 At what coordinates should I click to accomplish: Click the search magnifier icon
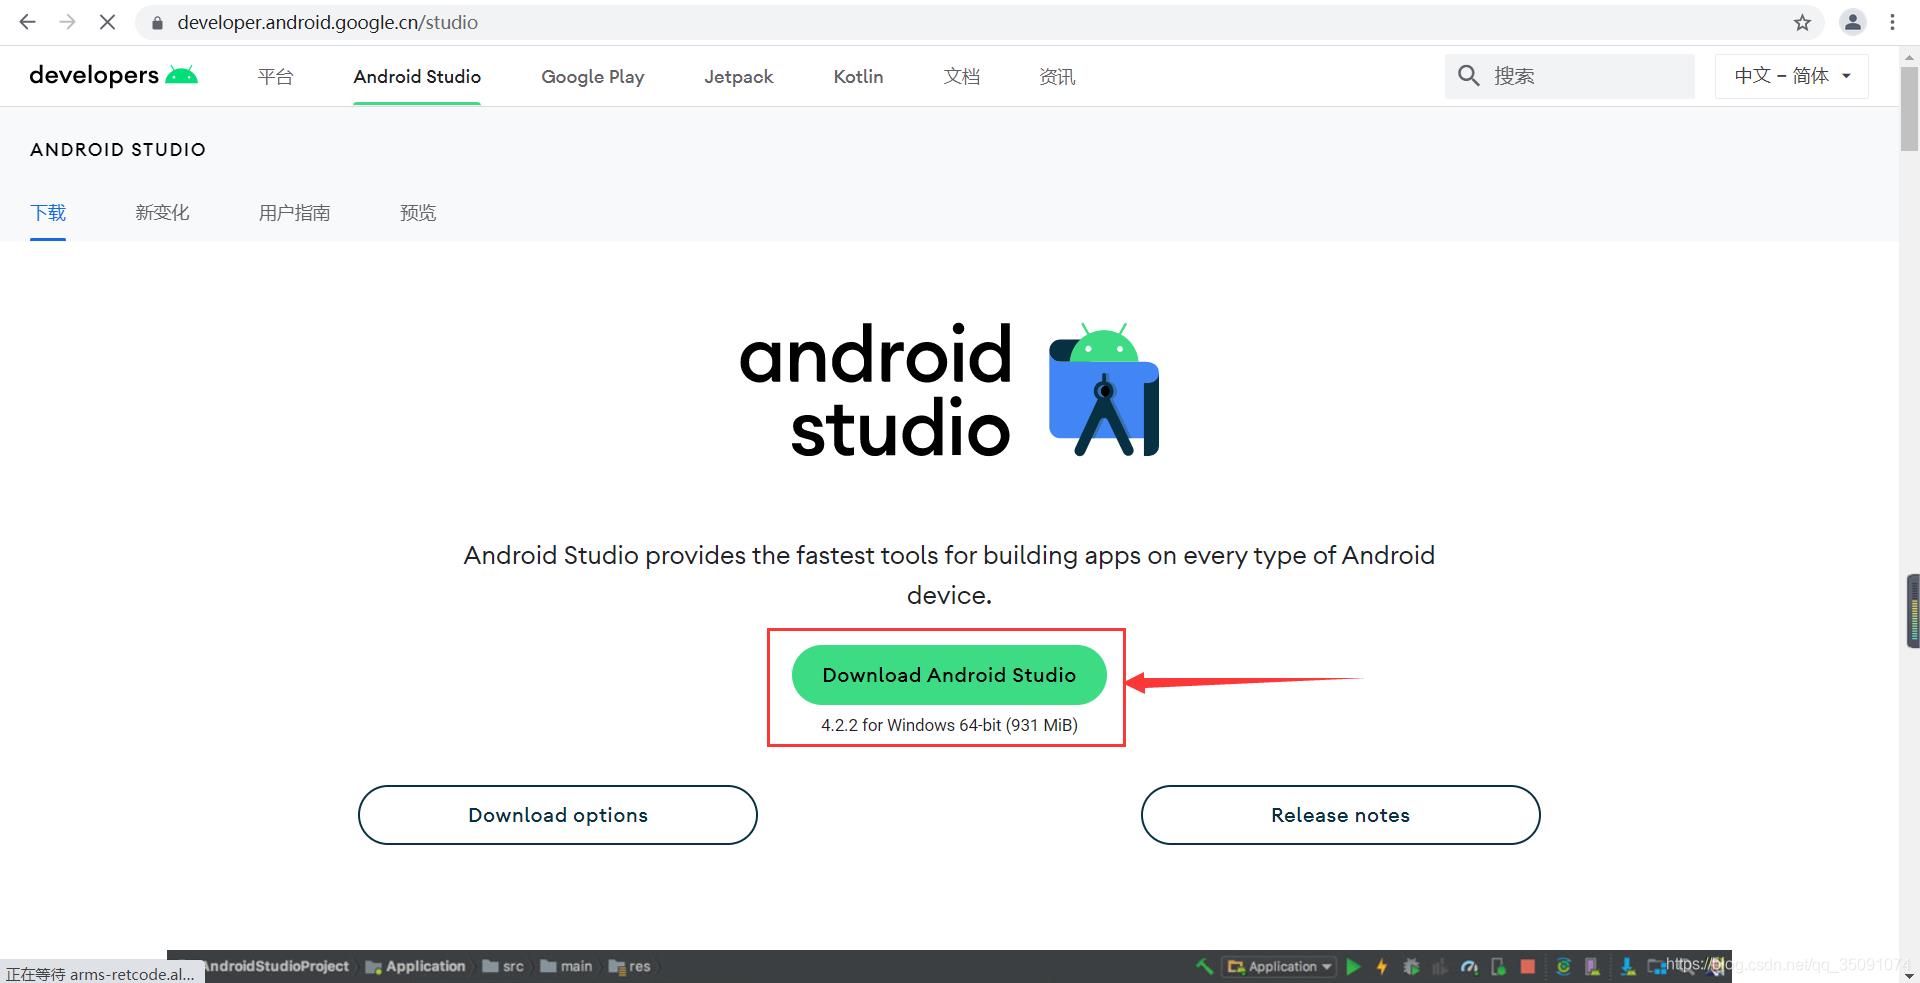pos(1468,76)
